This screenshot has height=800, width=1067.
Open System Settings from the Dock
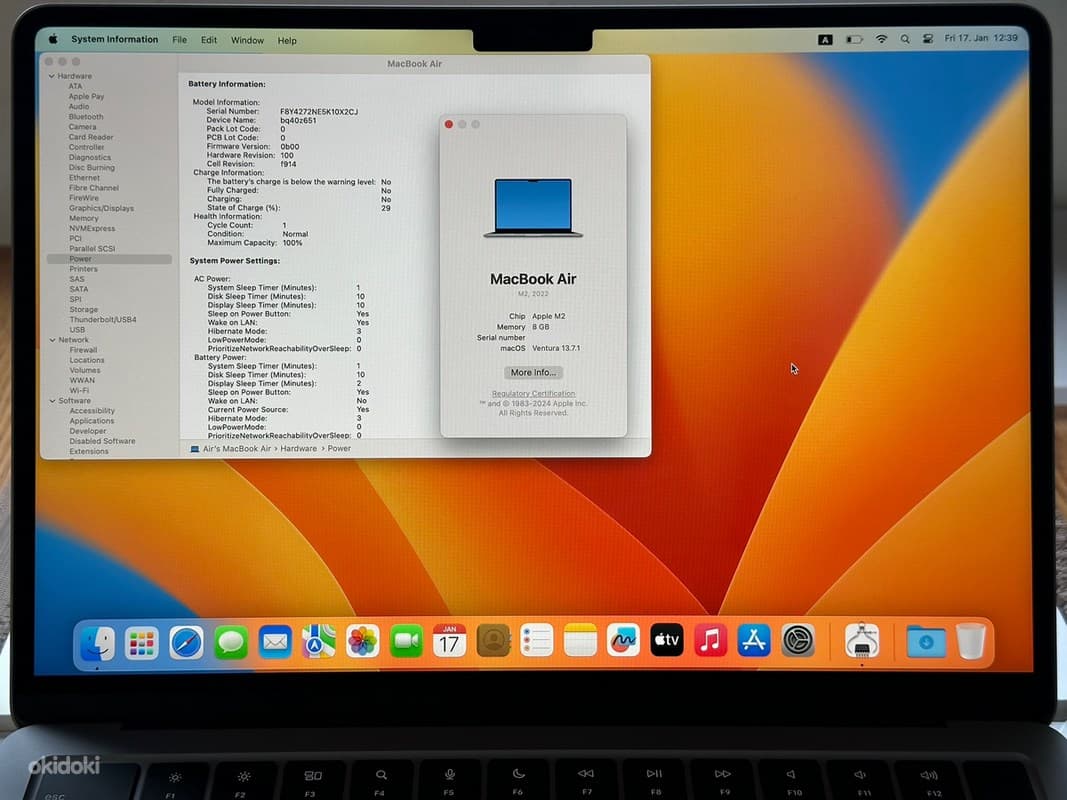coord(798,640)
